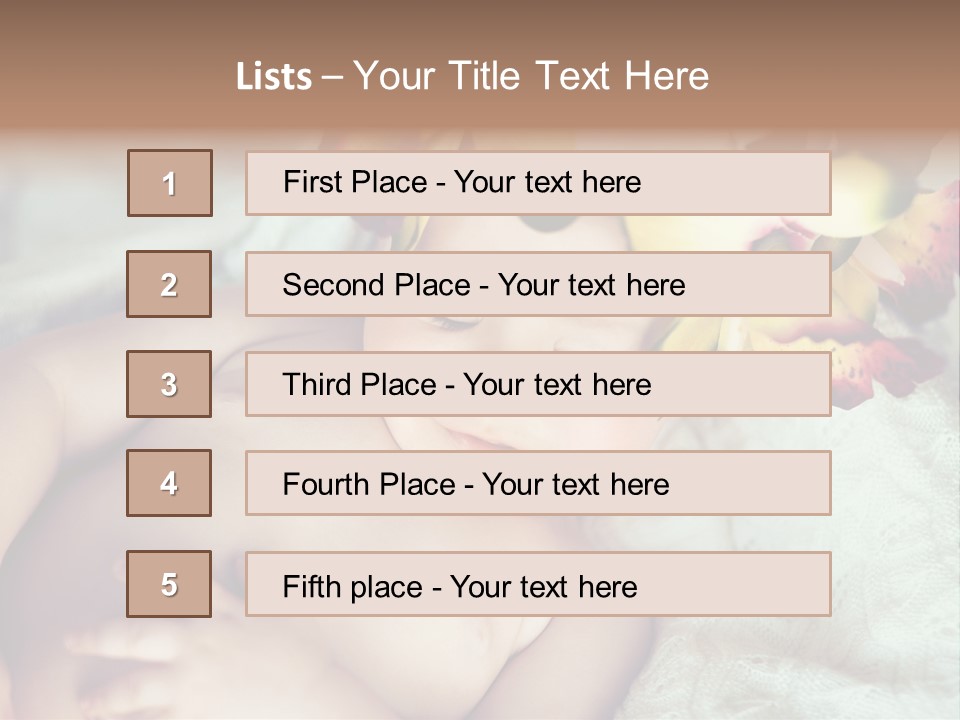
Task: Click the number 1 box
Action: coord(170,183)
